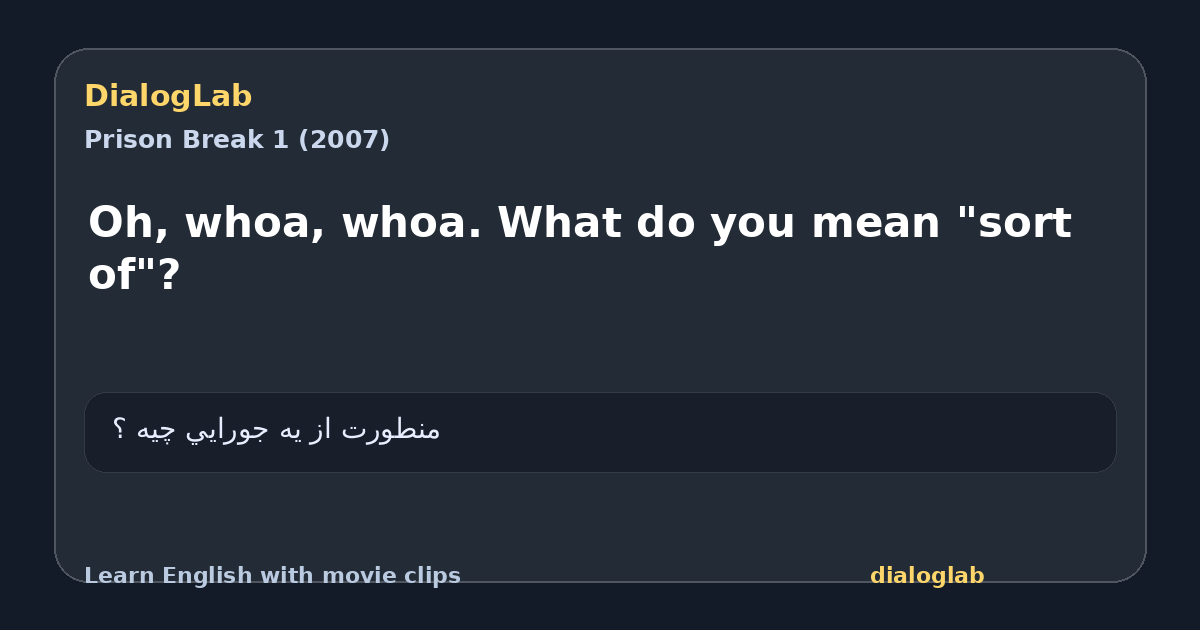Select the Persian word منظورت
Image resolution: width=1200 pixels, height=630 pixels.
click(x=391, y=430)
